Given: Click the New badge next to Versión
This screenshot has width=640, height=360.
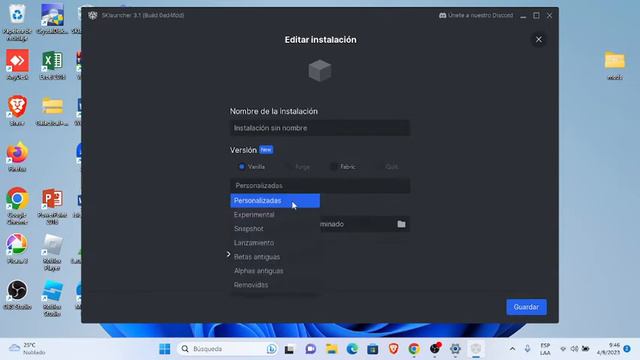Looking at the screenshot, I should [x=266, y=150].
